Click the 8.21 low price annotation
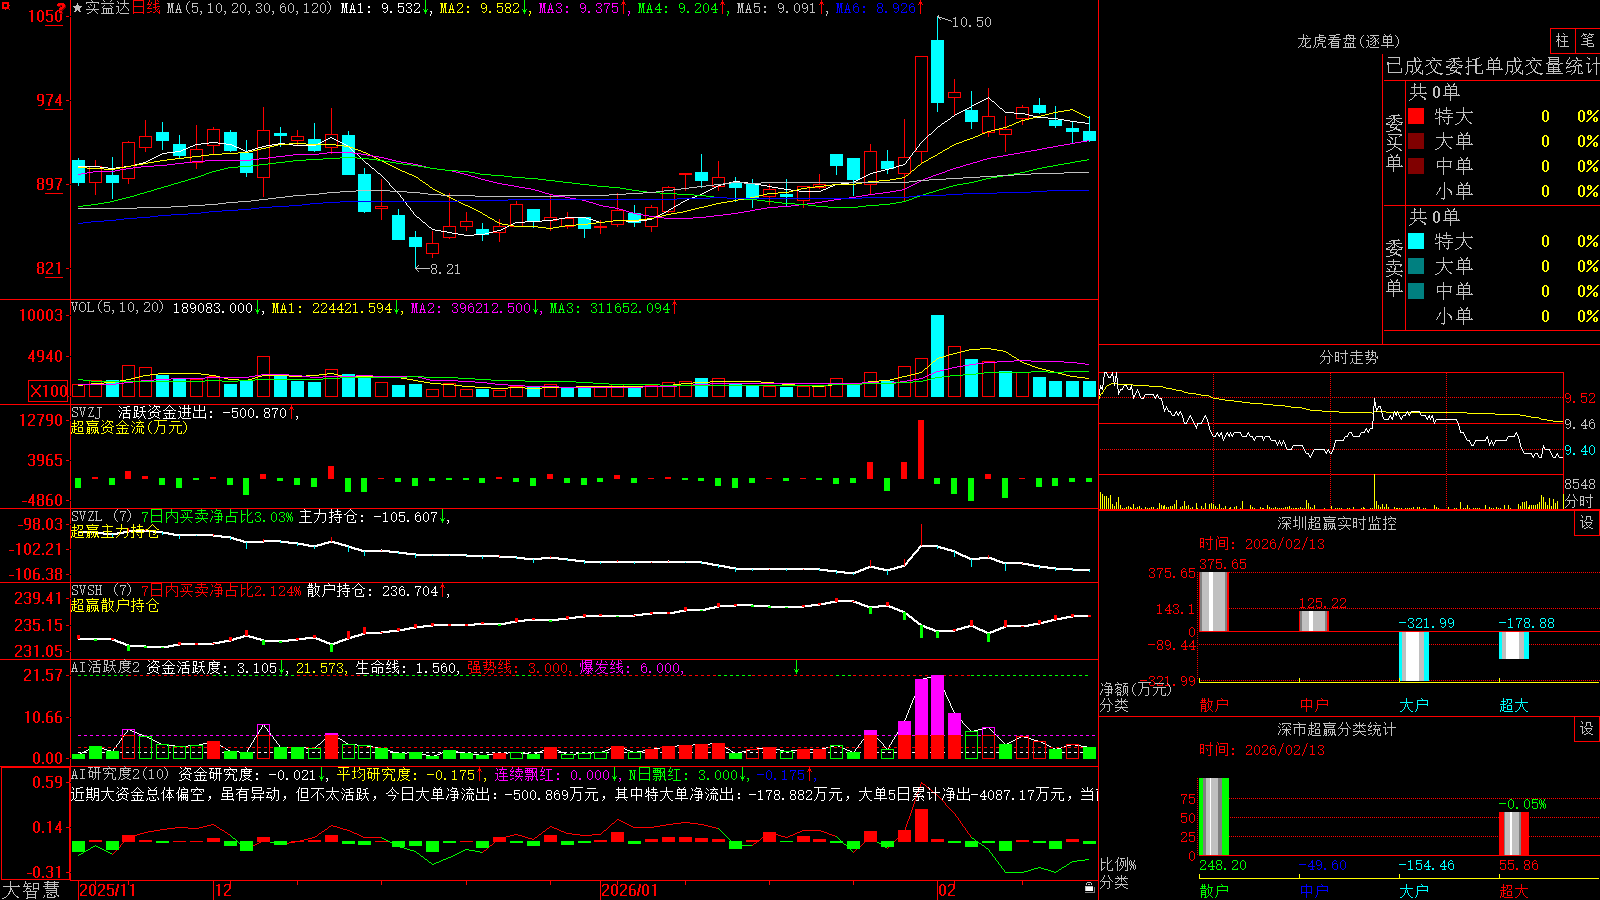1600x900 pixels. click(445, 269)
